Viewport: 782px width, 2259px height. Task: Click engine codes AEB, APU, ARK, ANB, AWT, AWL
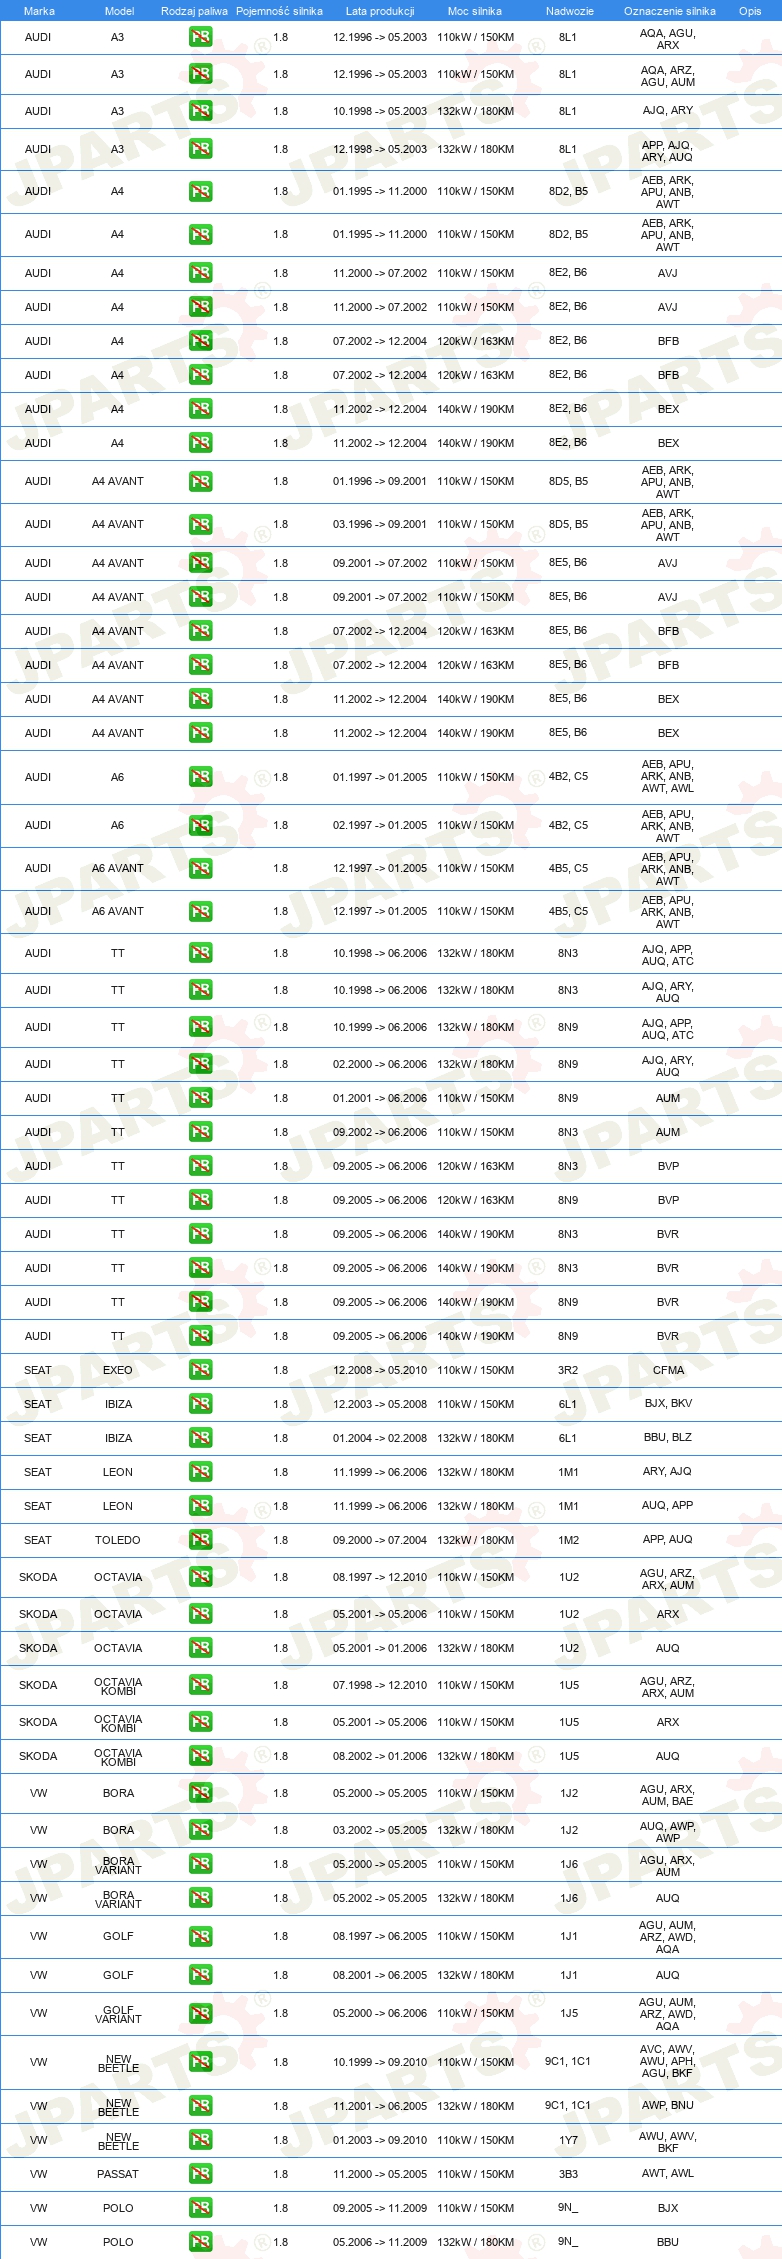pos(668,777)
